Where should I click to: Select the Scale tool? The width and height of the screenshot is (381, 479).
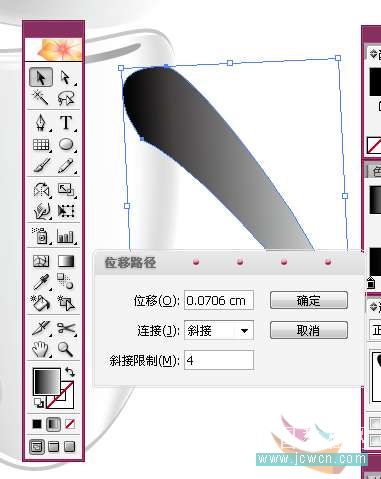(66, 190)
